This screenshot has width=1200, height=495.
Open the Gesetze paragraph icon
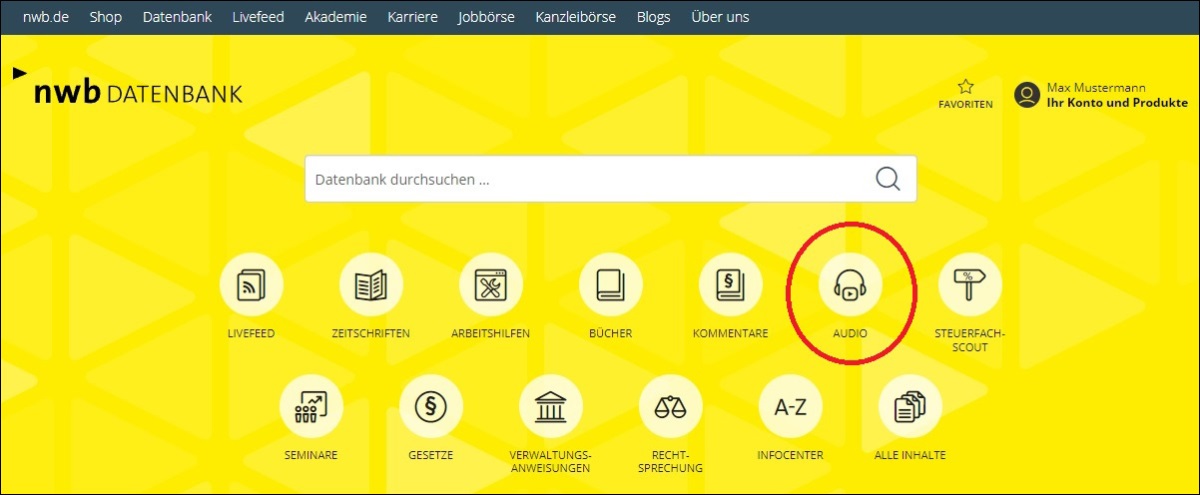click(x=431, y=407)
